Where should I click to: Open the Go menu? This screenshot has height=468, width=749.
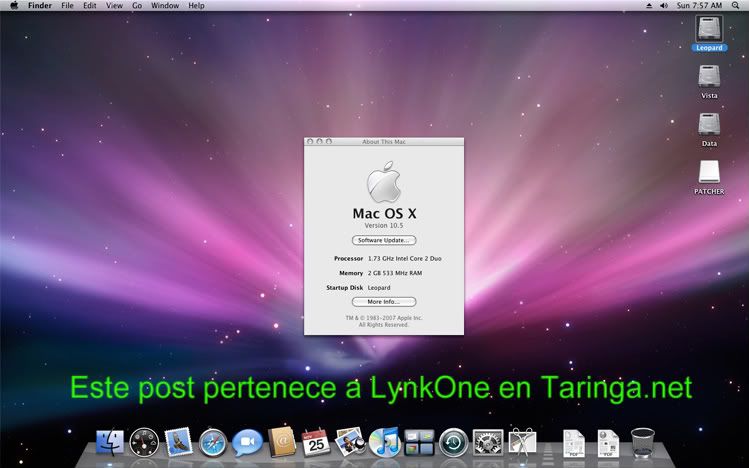(x=137, y=6)
